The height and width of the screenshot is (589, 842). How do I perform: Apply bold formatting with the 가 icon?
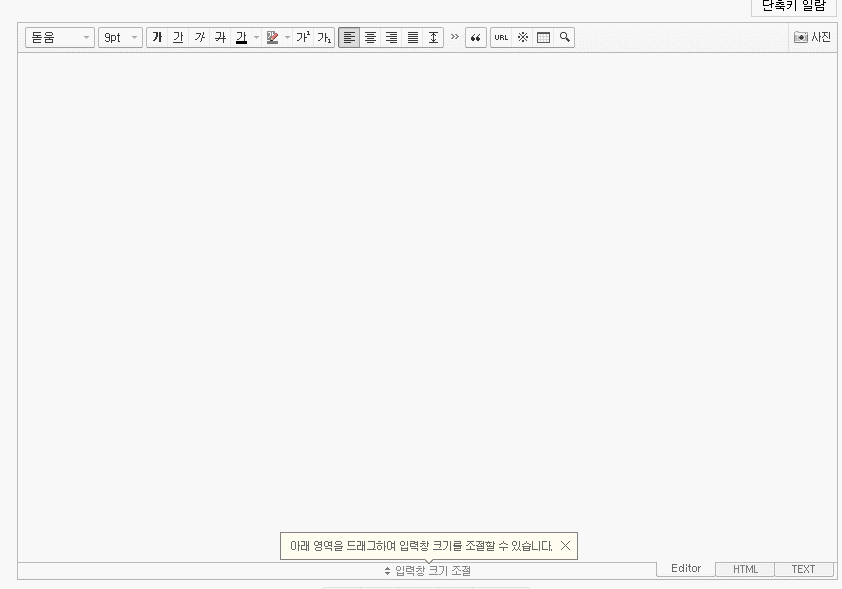tap(157, 37)
